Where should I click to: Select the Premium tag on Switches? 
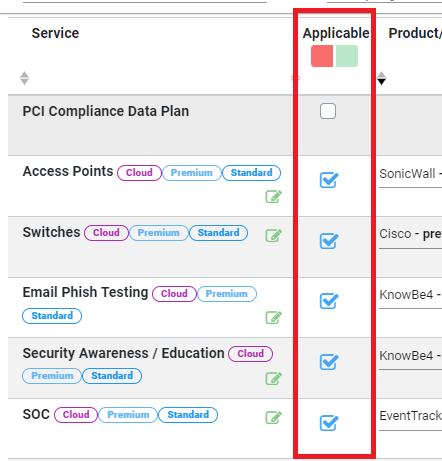coord(159,233)
